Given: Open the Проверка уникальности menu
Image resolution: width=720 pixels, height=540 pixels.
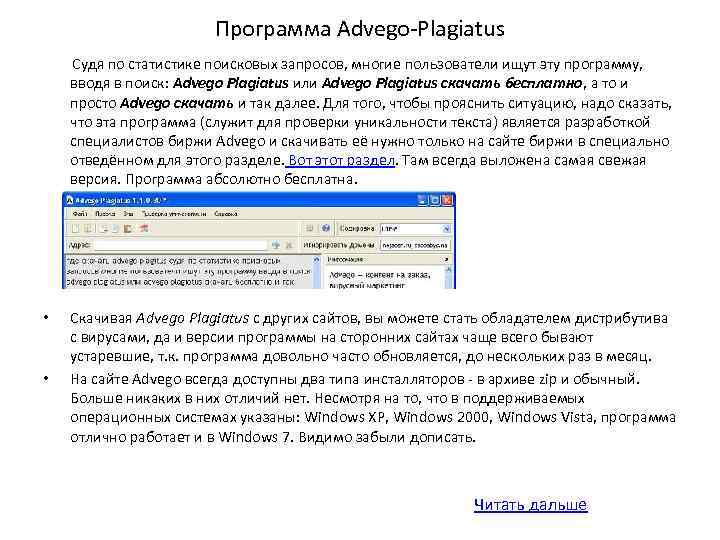Looking at the screenshot, I should pyautogui.click(x=174, y=214).
